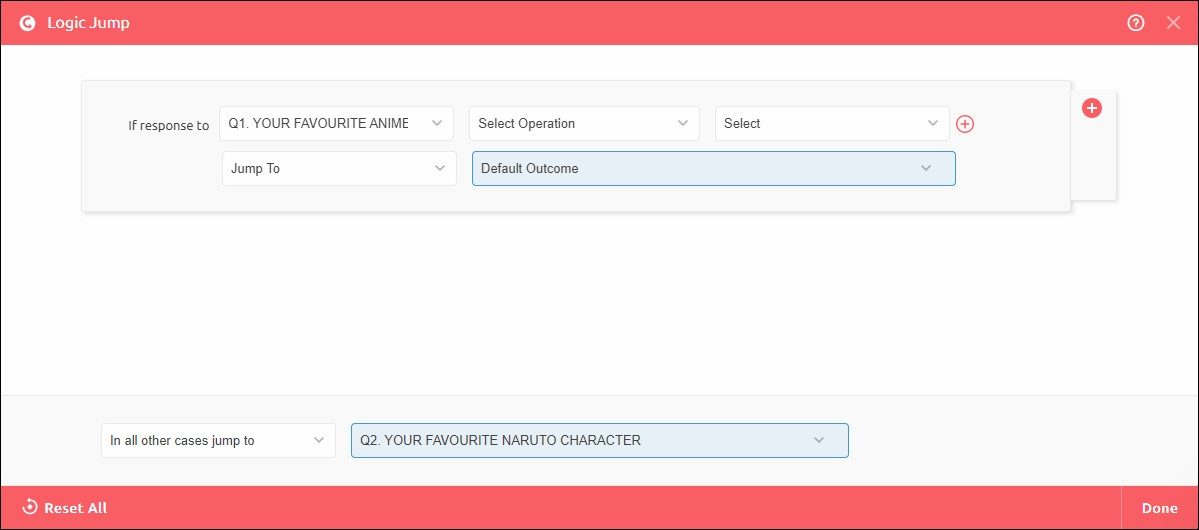The width and height of the screenshot is (1199, 530).
Task: Add another condition with outlined plus icon
Action: pos(965,124)
